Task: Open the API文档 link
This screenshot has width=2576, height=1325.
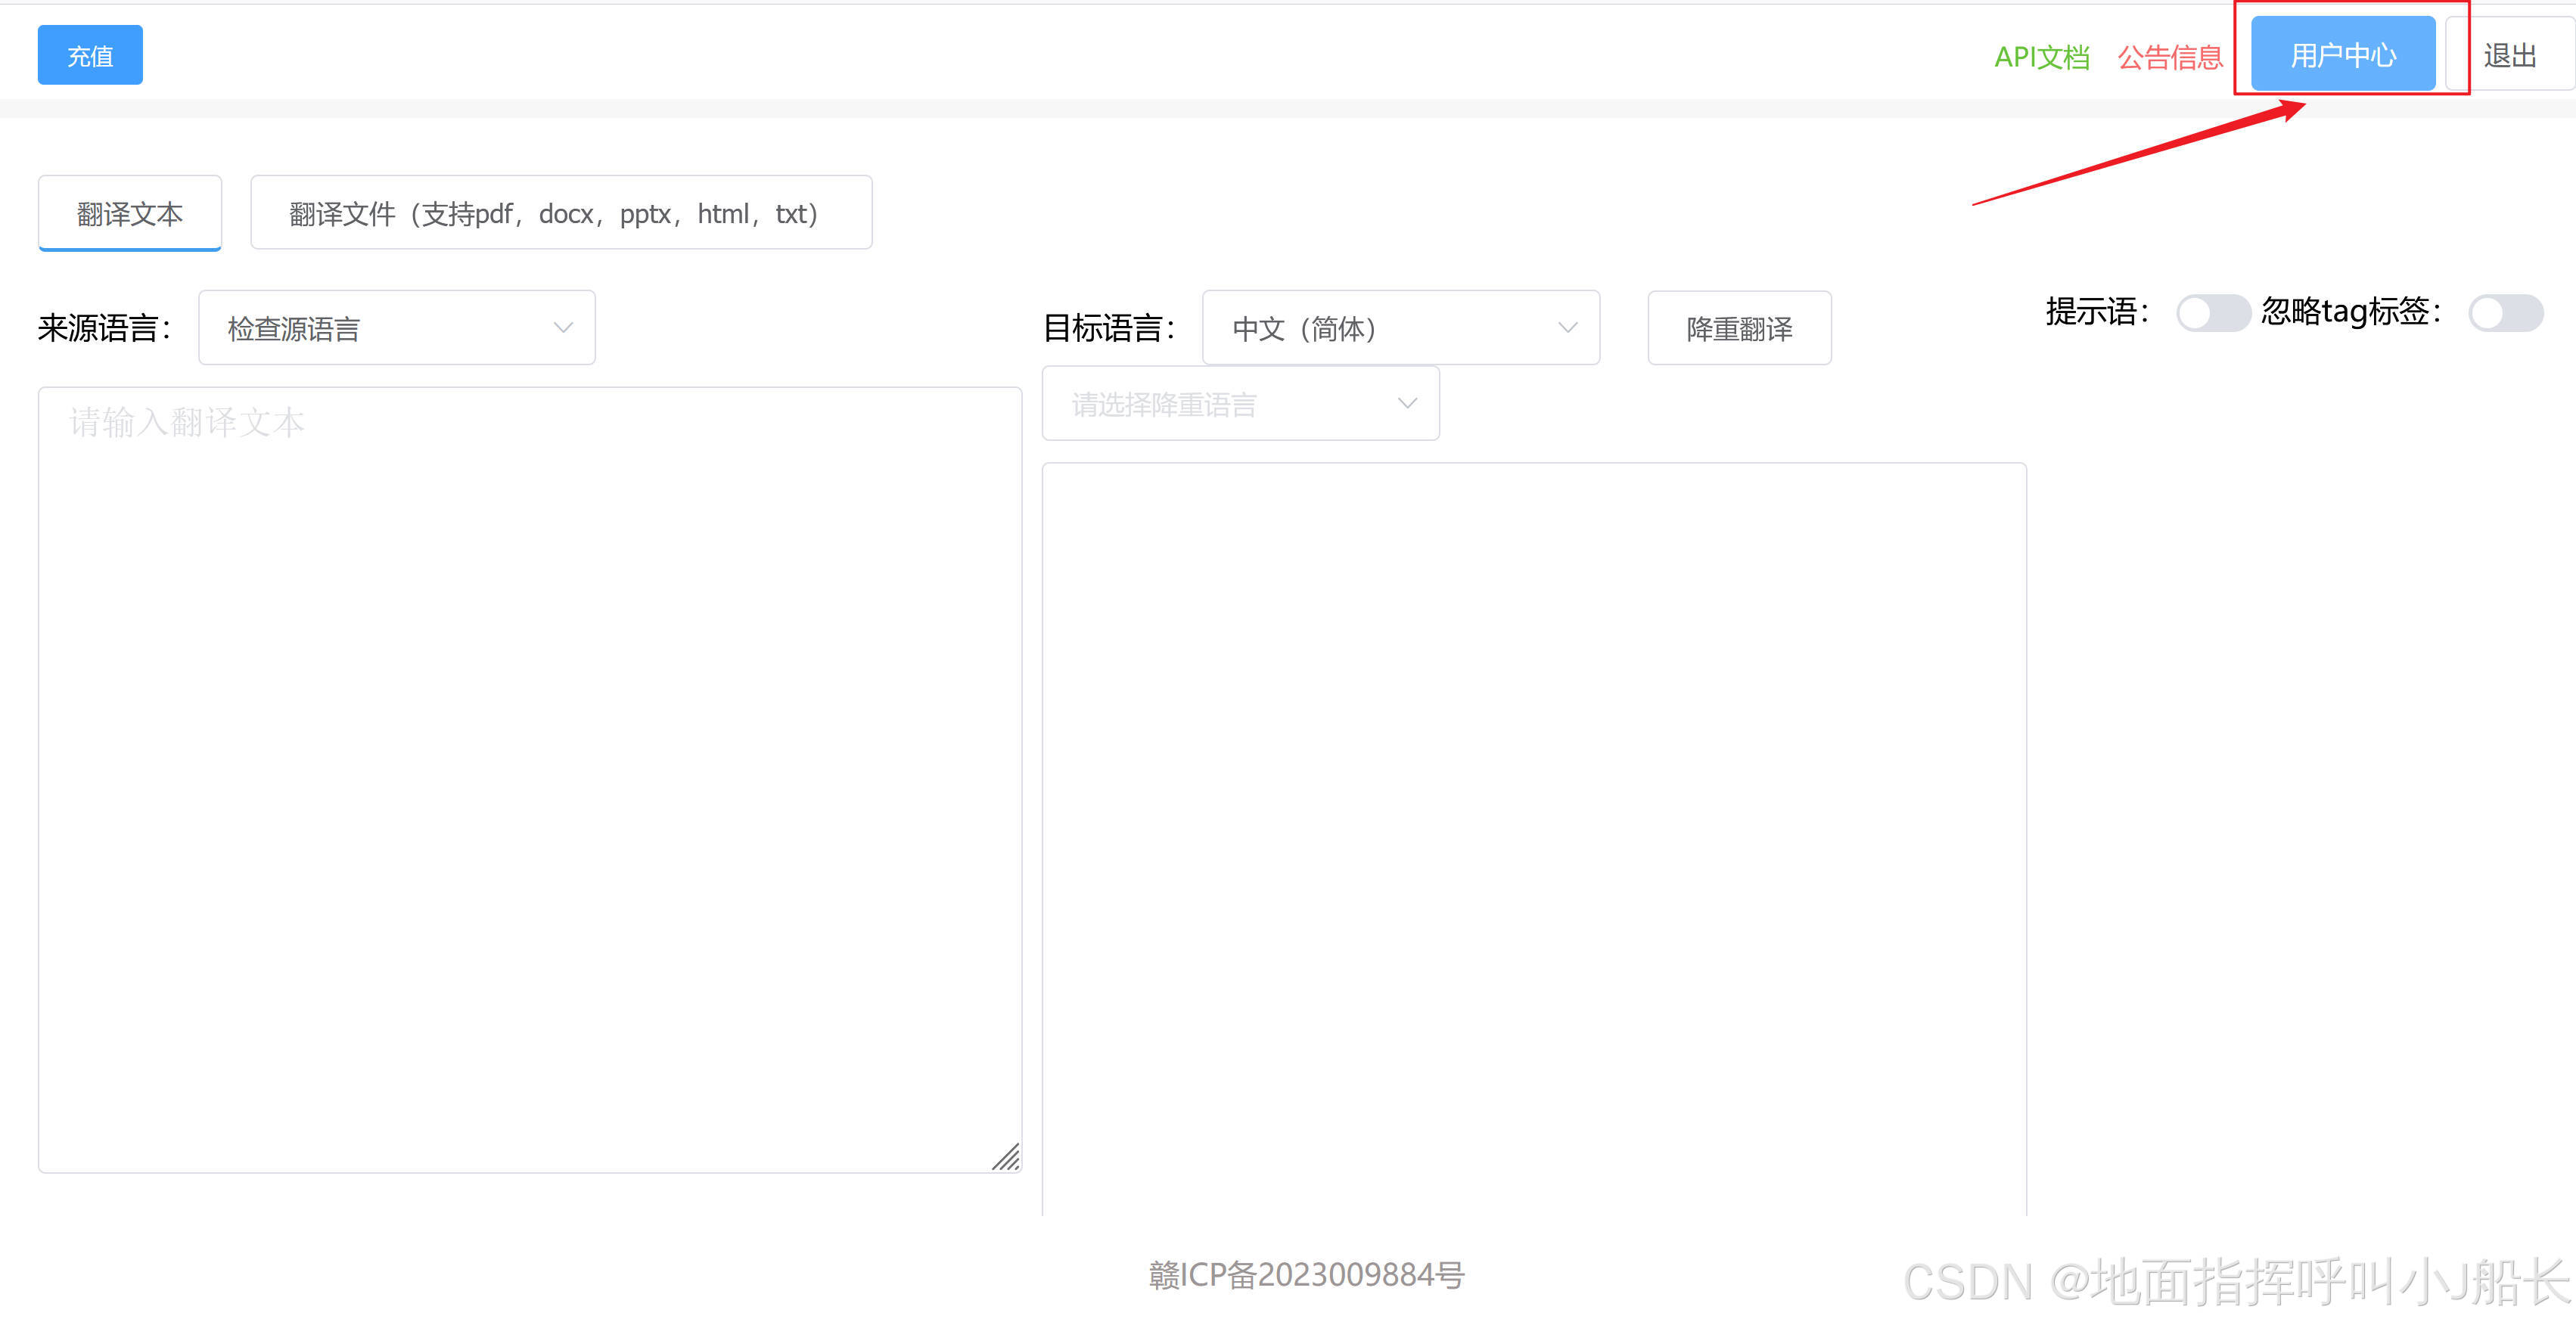Action: 2041,57
